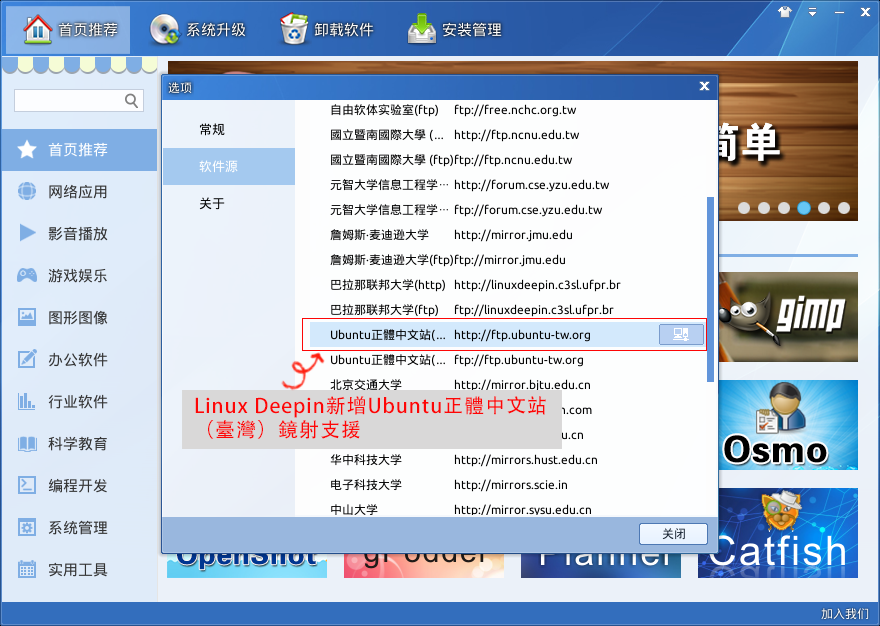Select the 巴拉那联邦大学(ftp) mirror row
This screenshot has height=626, width=880.
(508, 310)
